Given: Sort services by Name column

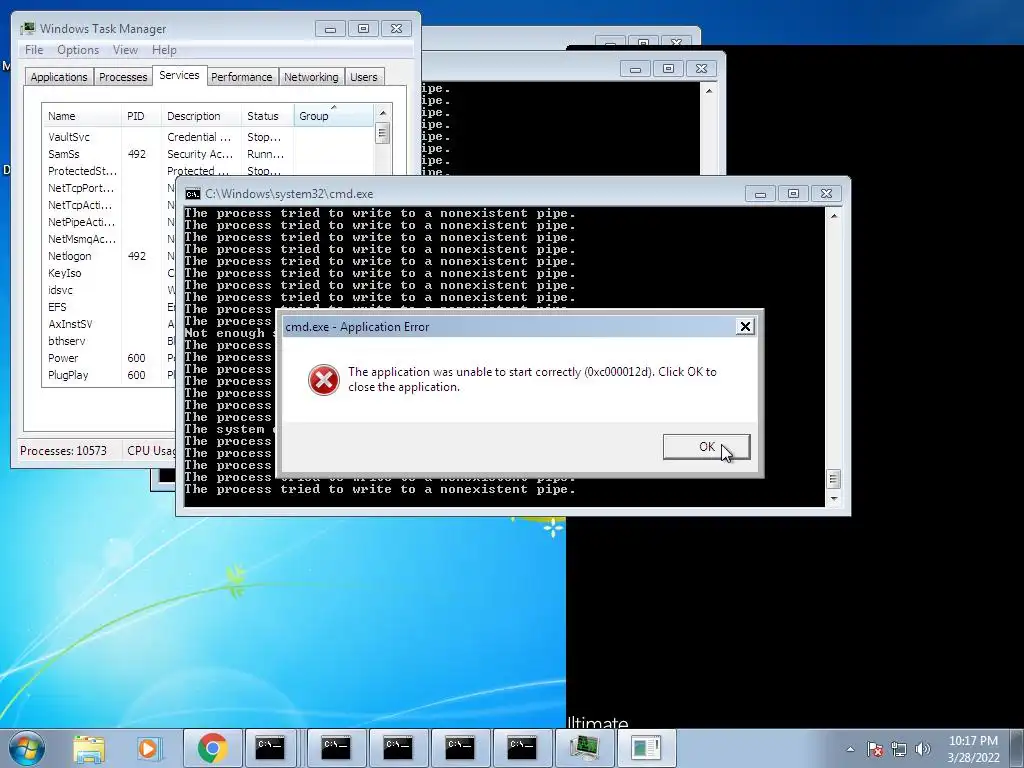Looking at the screenshot, I should tap(82, 116).
